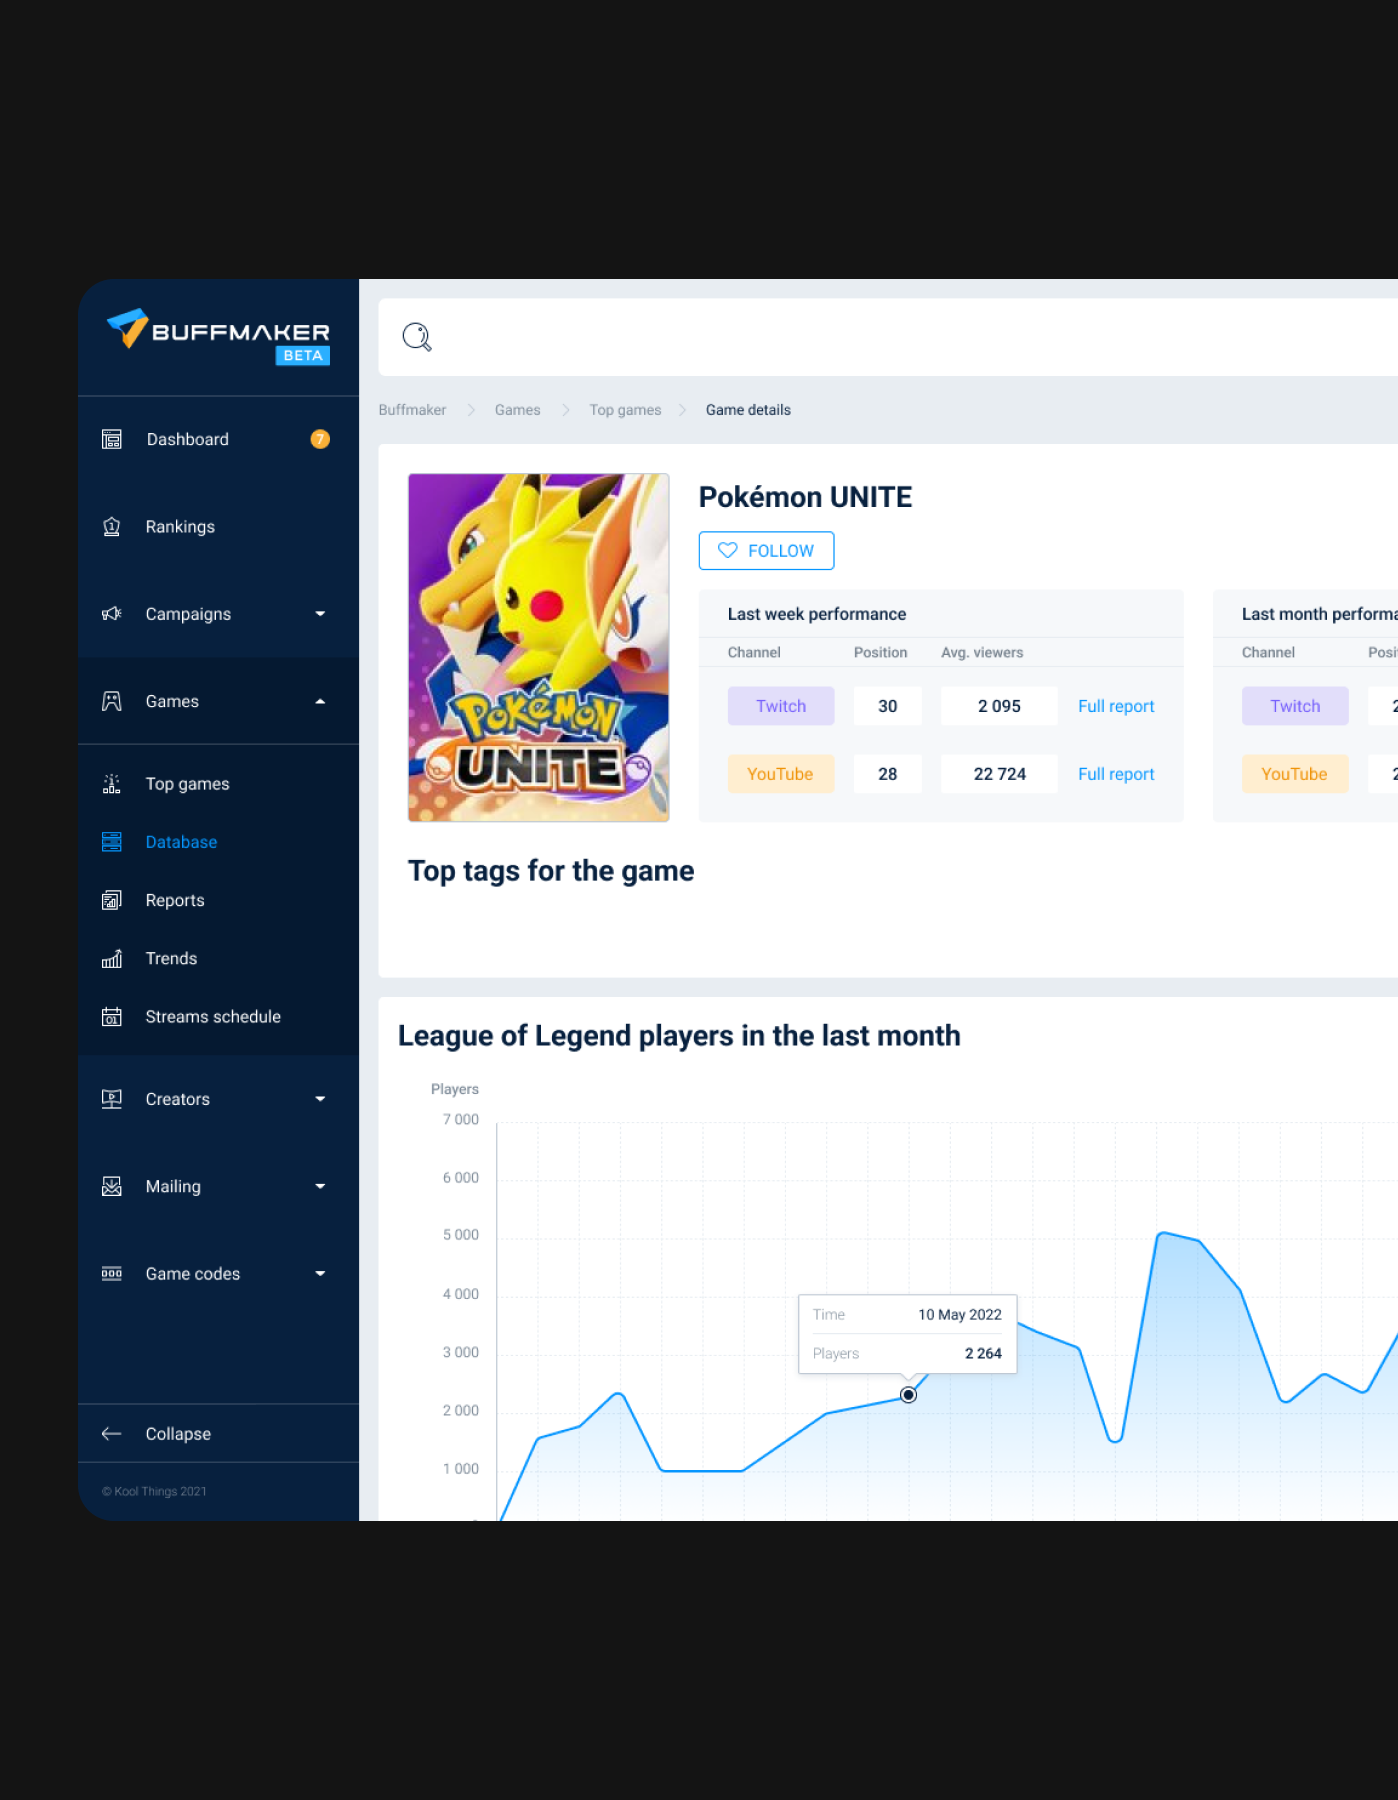
Task: Collapse the Games section arrow
Action: [320, 701]
